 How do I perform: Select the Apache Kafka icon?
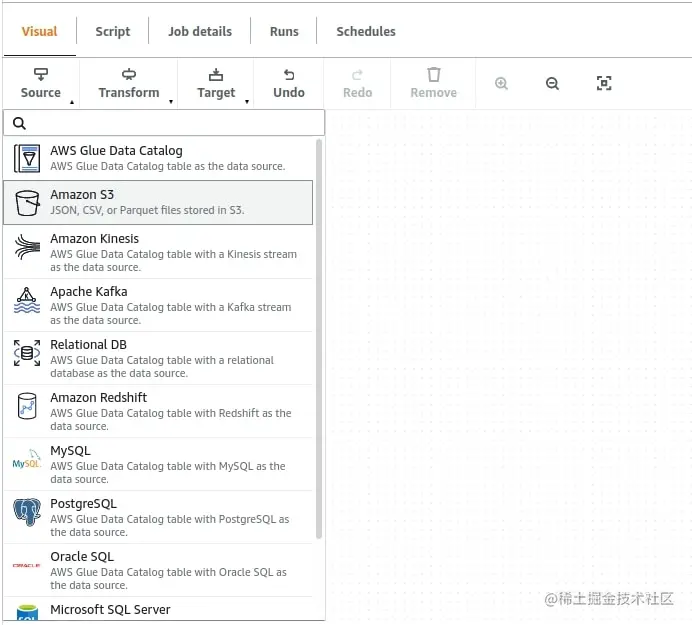pyautogui.click(x=27, y=300)
